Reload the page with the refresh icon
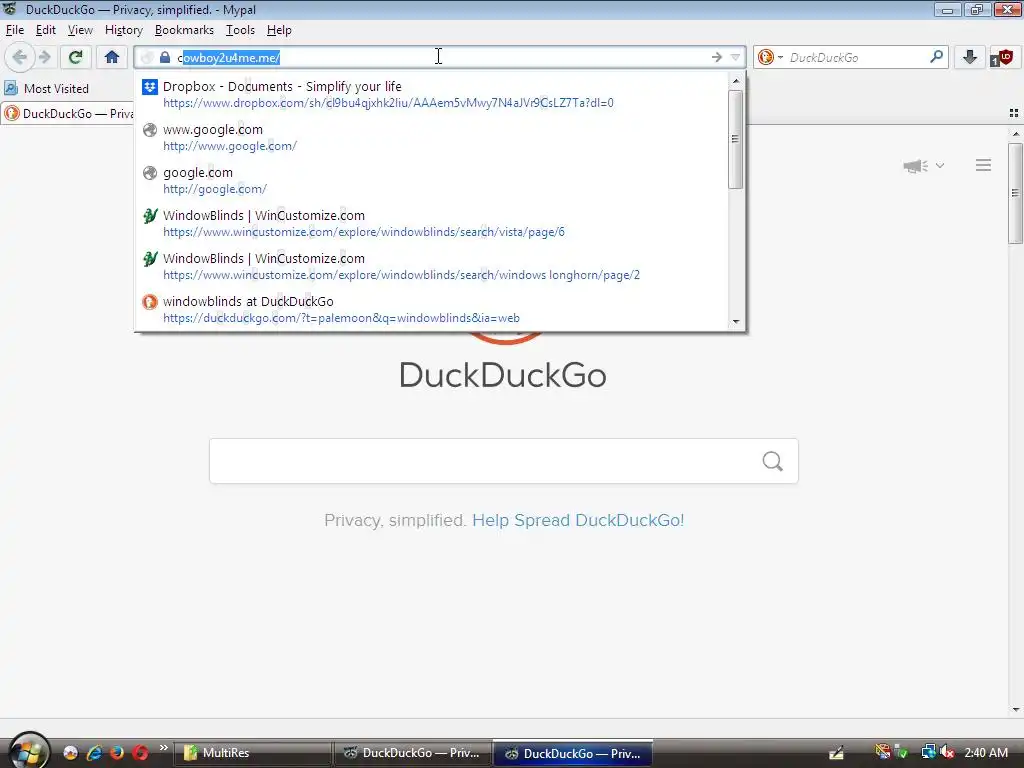This screenshot has width=1024, height=768. coord(76,57)
